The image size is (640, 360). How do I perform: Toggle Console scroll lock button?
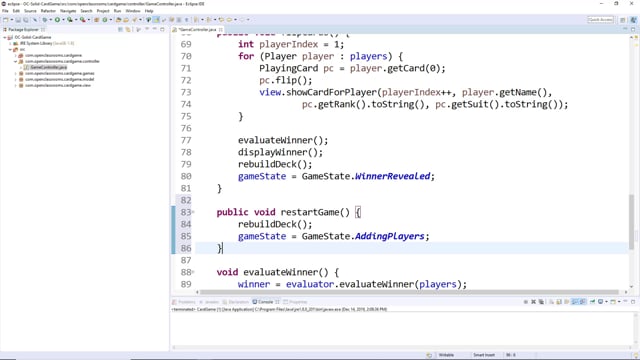(558, 302)
